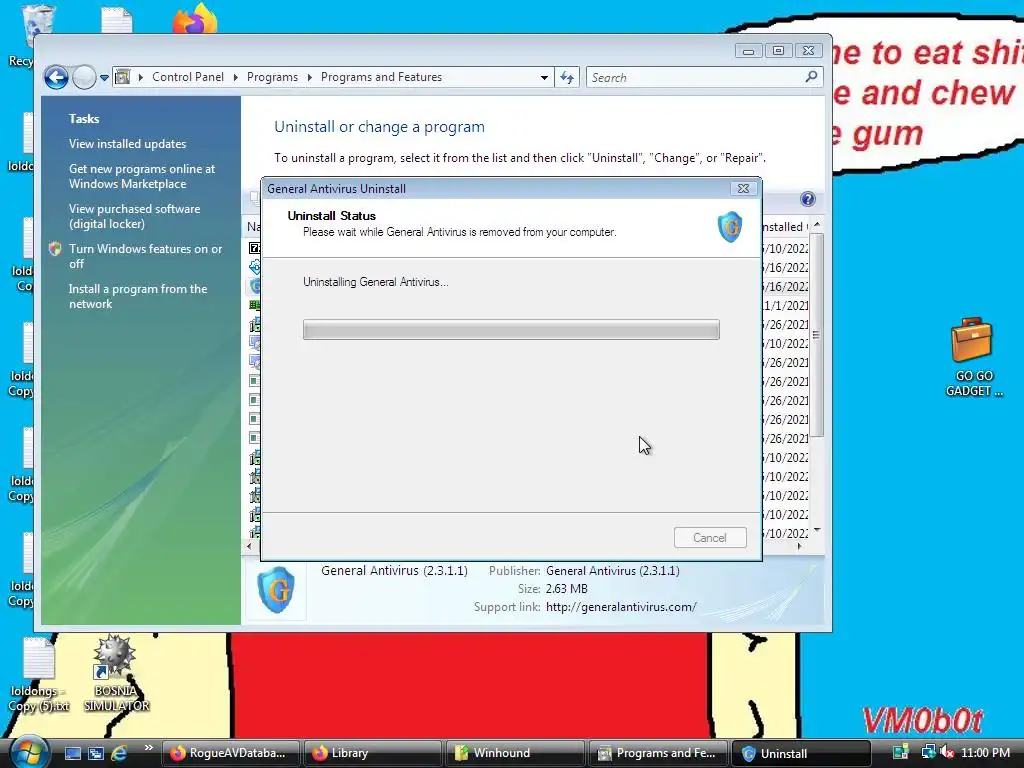1024x768 pixels.
Task: Open View purchased software digital locker
Action: (x=135, y=216)
